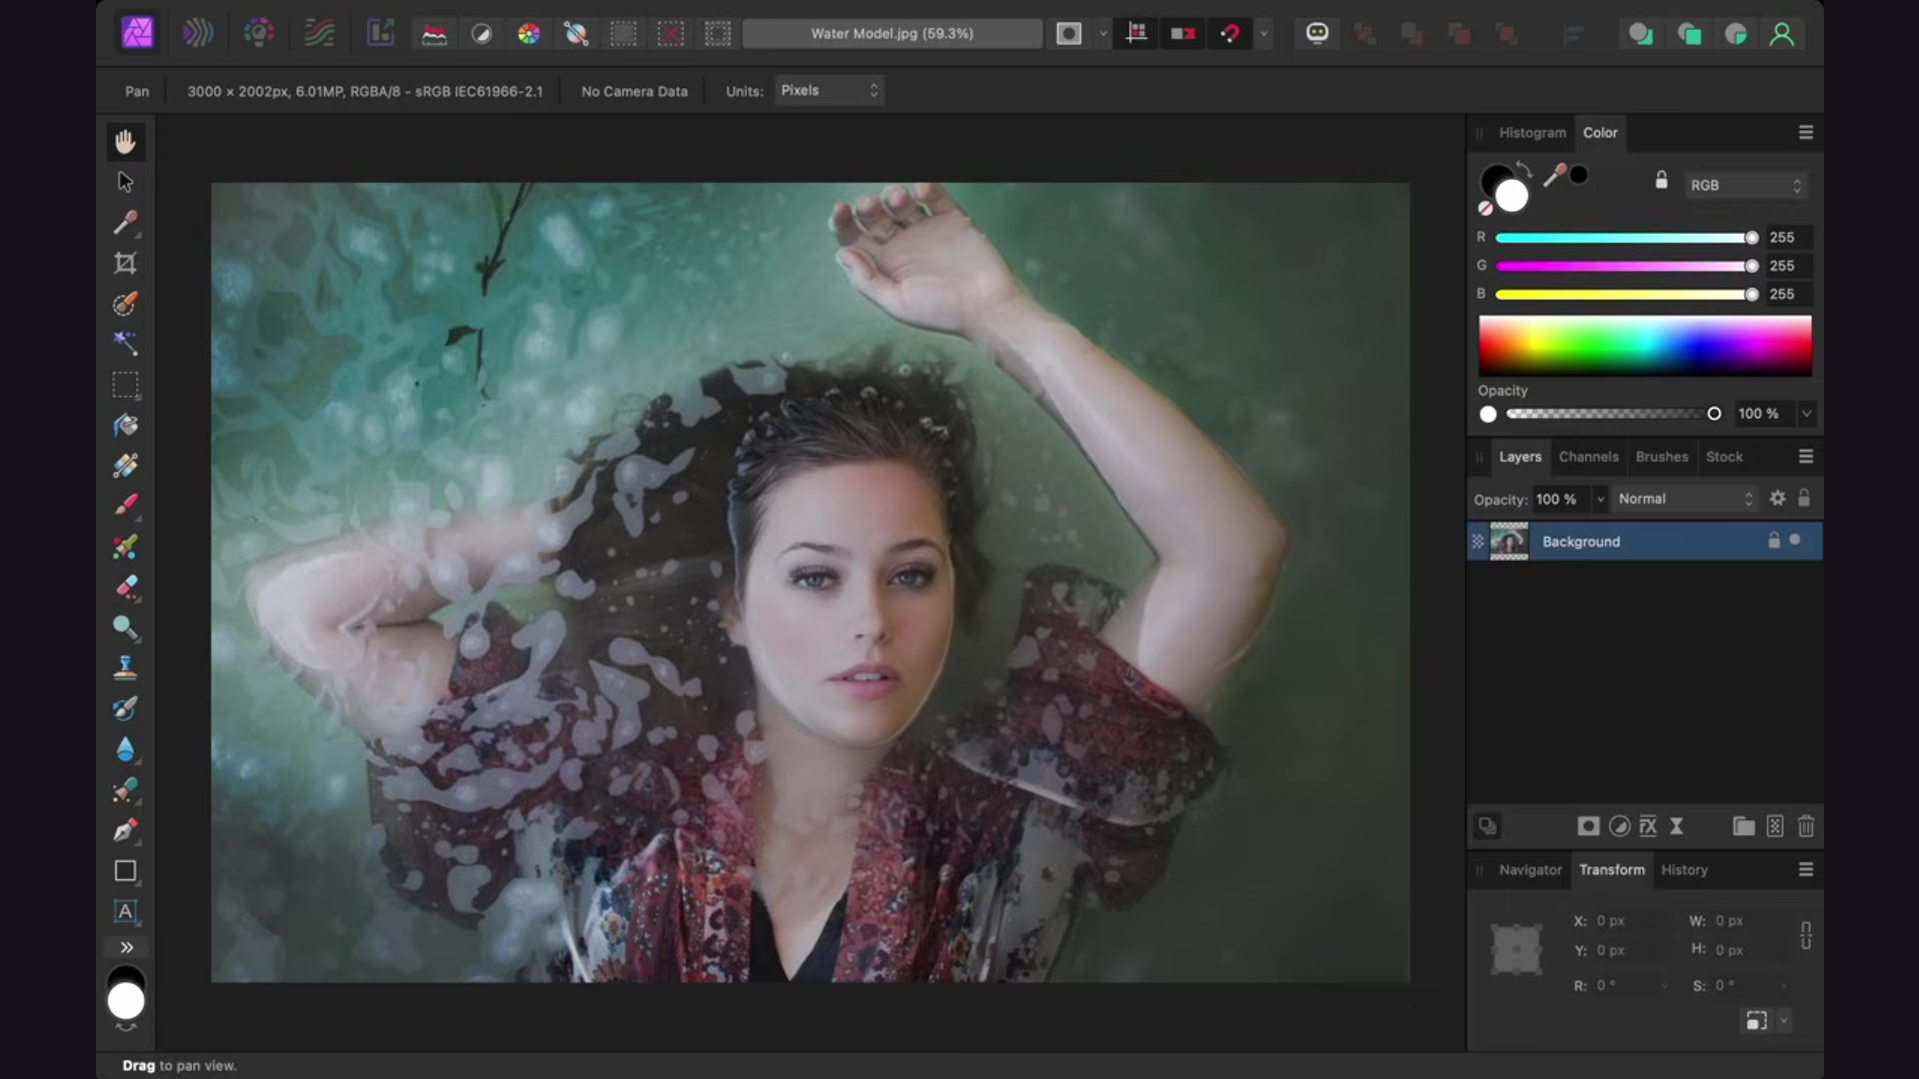Toggle the color lock icon
The width and height of the screenshot is (1919, 1079).
tap(1661, 180)
